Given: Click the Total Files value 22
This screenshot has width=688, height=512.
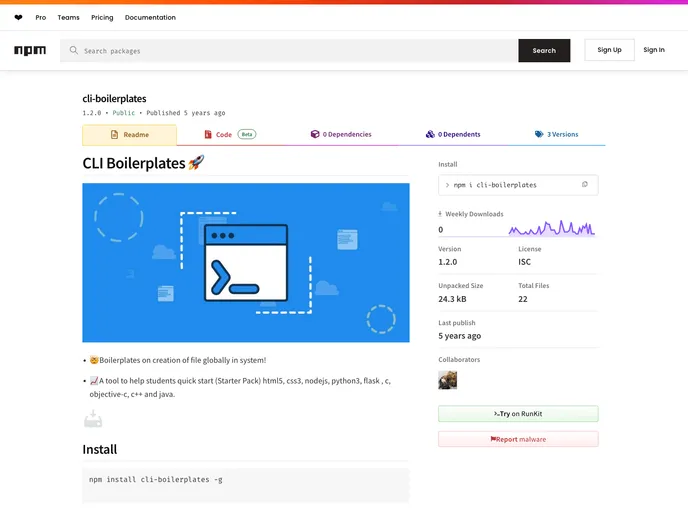Looking at the screenshot, I should [x=523, y=299].
